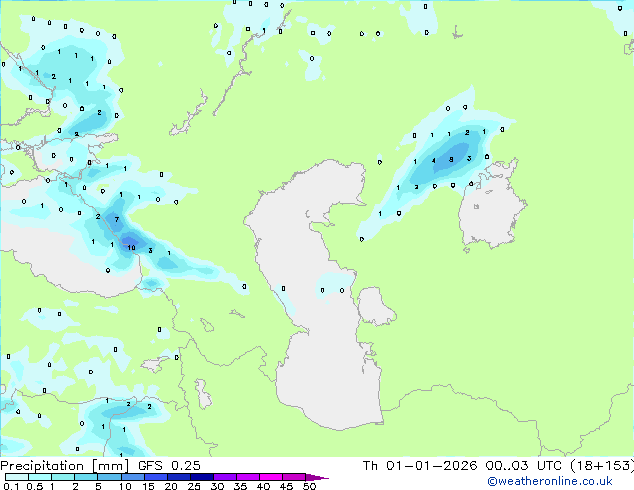Click the '00..03 UTC' time label
The image size is (634, 490).
click(524, 466)
